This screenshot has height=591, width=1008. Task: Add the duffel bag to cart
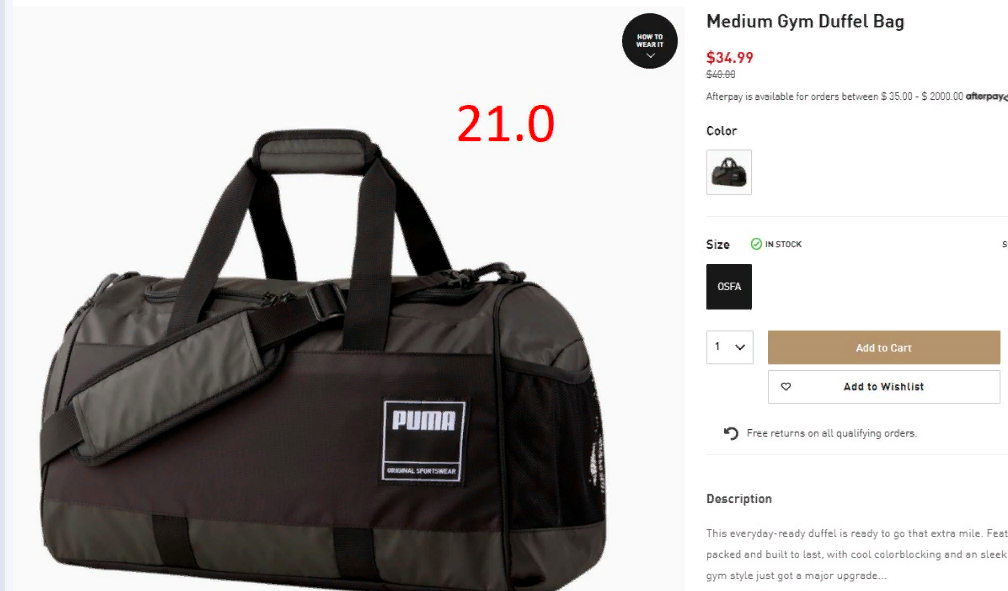[884, 347]
